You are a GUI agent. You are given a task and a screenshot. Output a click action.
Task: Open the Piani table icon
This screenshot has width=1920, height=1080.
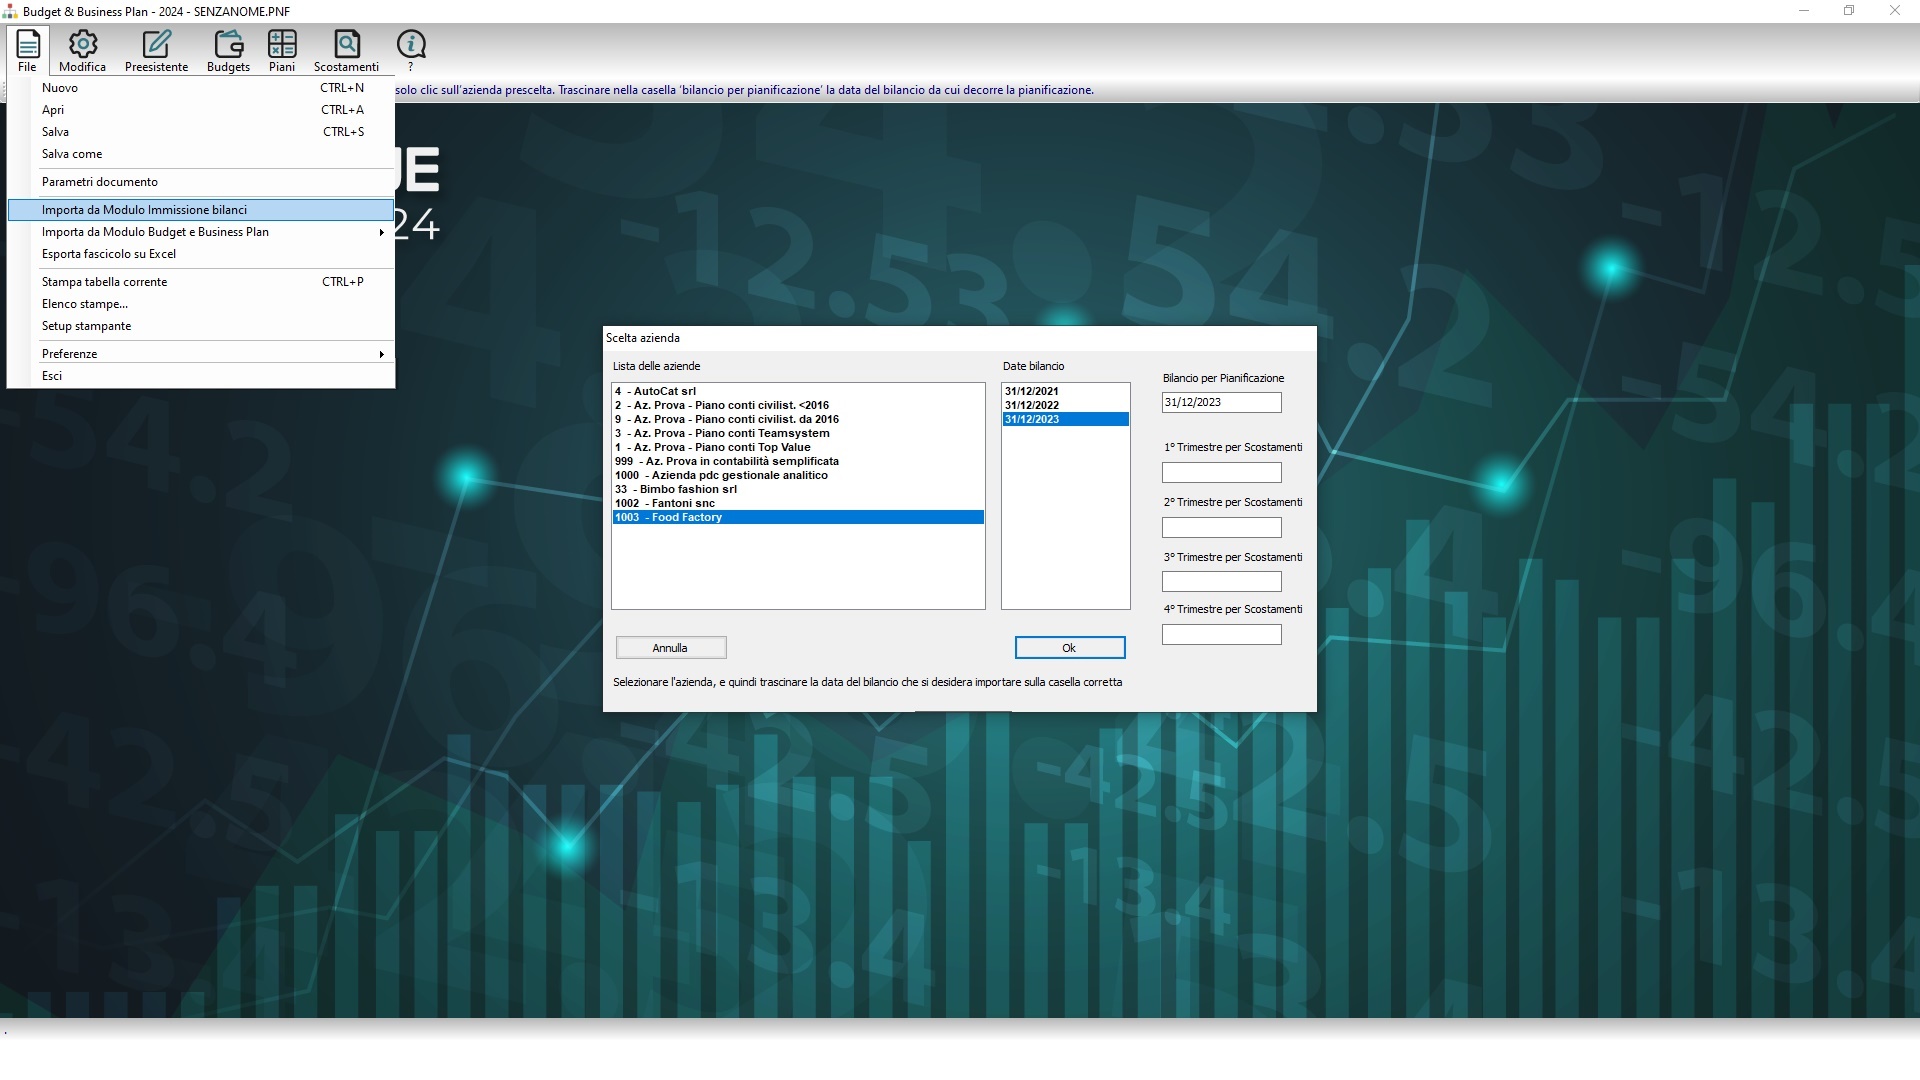click(282, 51)
